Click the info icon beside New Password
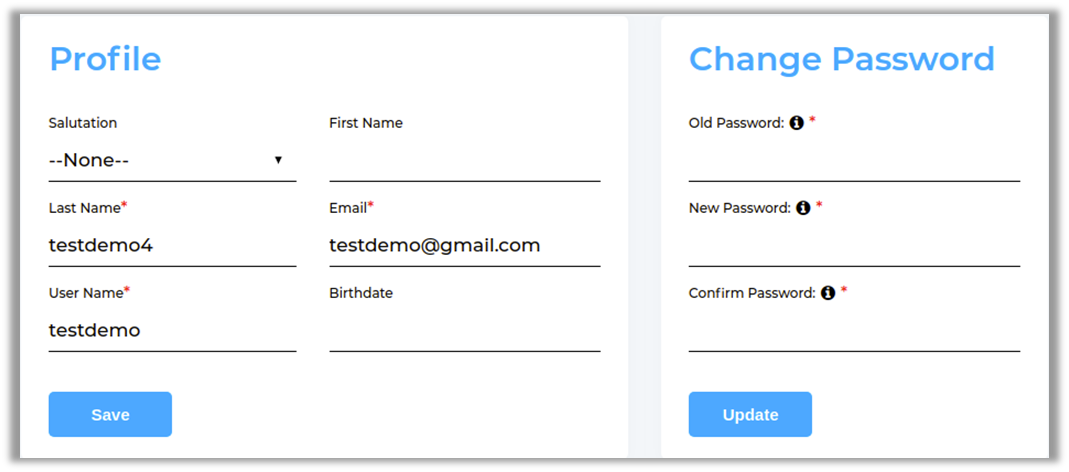Viewport: 1069px width, 472px height. click(x=803, y=208)
